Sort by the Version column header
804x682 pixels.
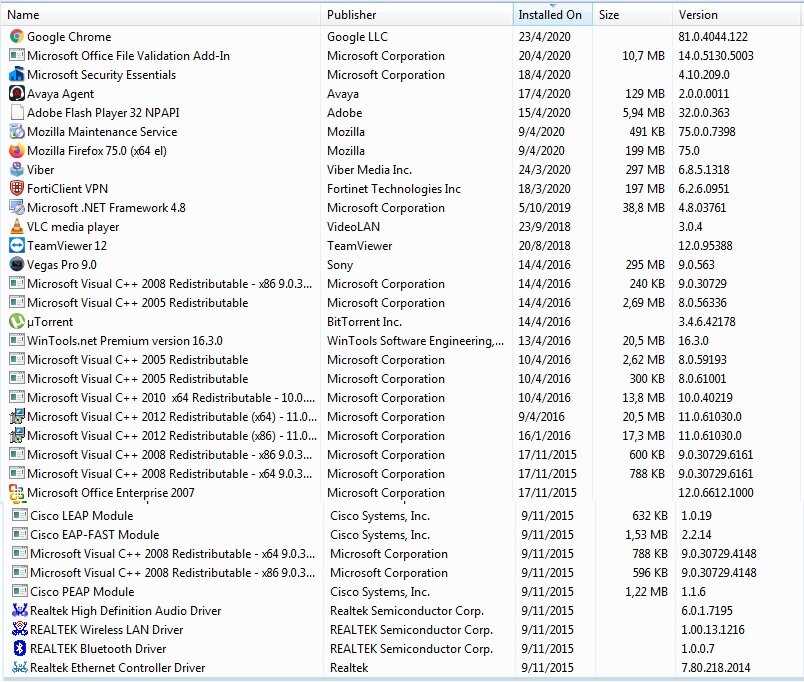[x=737, y=15]
